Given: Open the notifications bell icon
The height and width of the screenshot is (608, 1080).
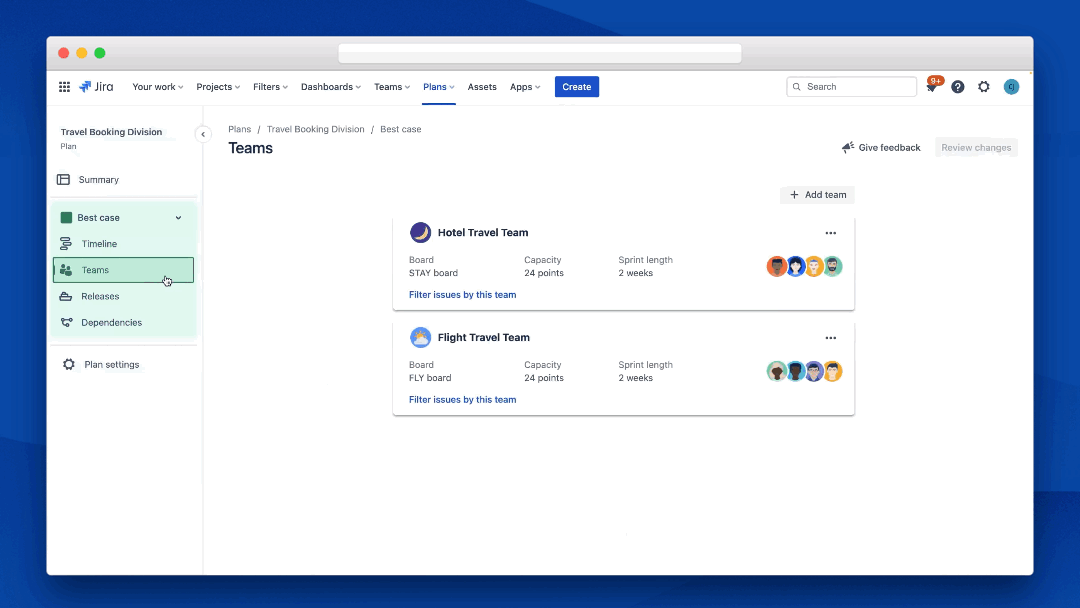Looking at the screenshot, I should (x=930, y=87).
